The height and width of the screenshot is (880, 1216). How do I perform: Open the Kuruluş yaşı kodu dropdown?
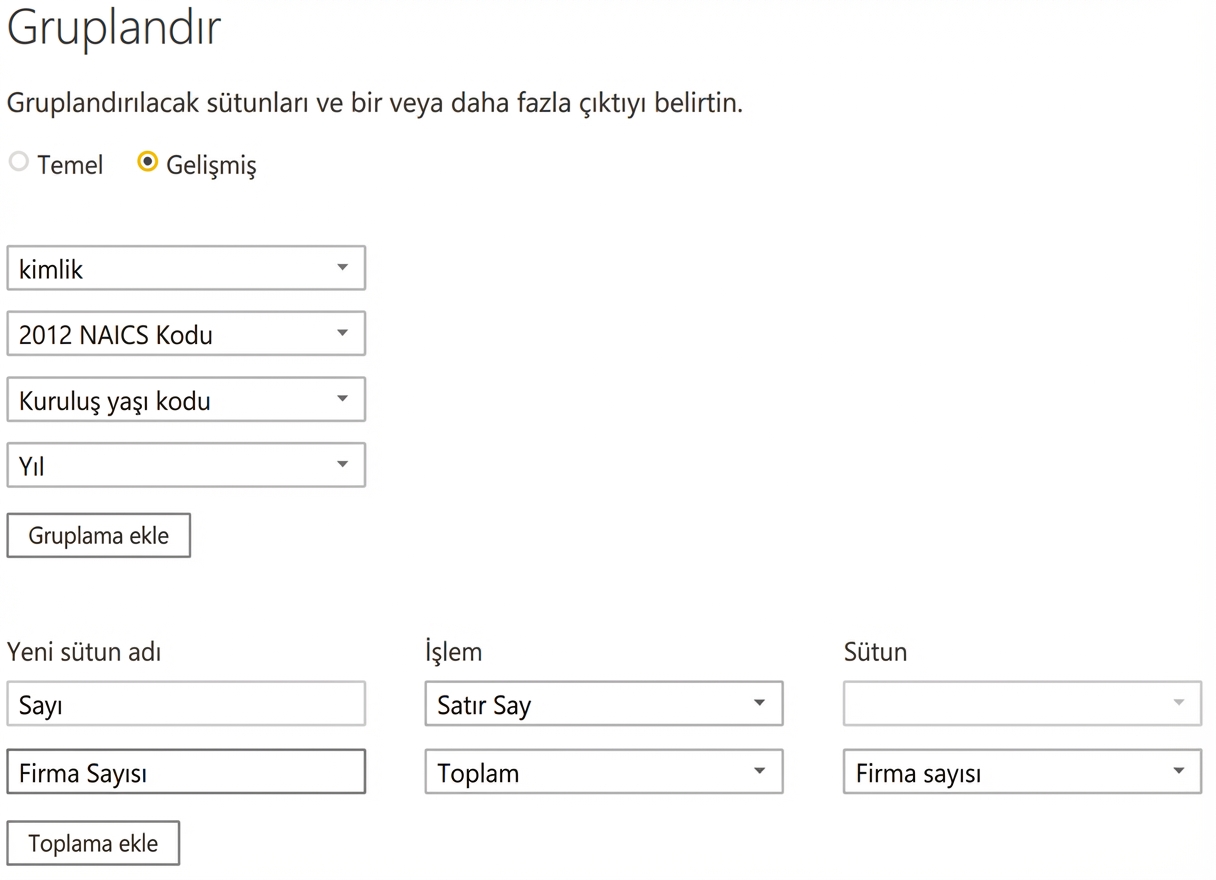(x=186, y=400)
